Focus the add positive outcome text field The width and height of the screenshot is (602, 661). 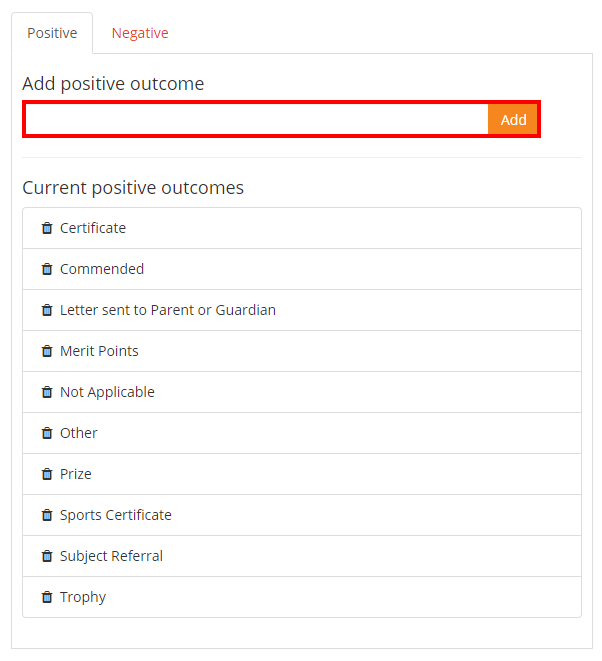256,120
